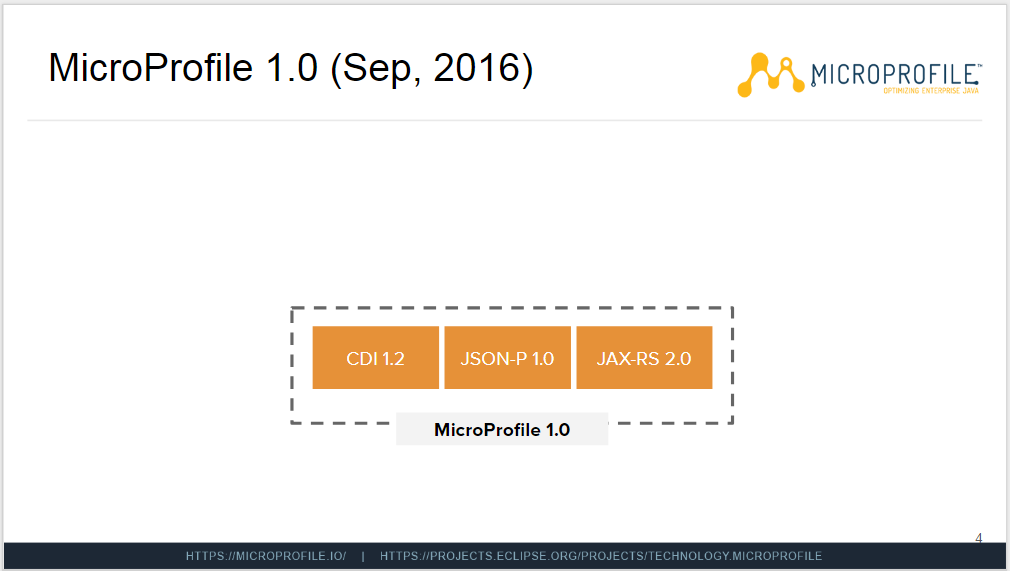This screenshot has width=1010, height=571.
Task: Select the CDI 1.2 box
Action: click(376, 358)
